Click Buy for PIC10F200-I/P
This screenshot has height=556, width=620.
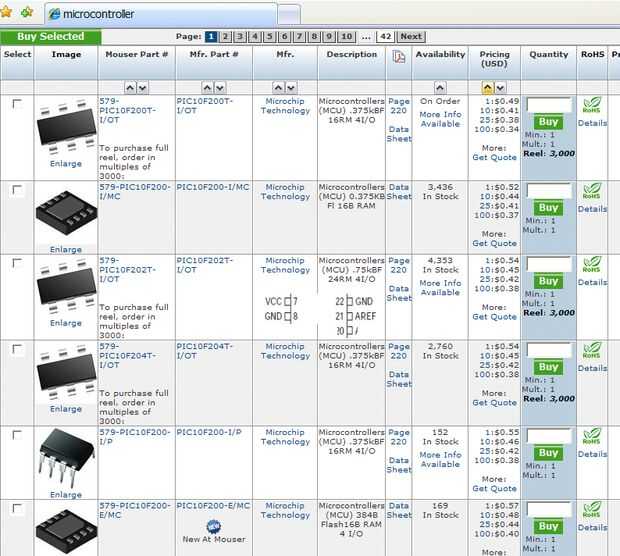pyautogui.click(x=548, y=453)
